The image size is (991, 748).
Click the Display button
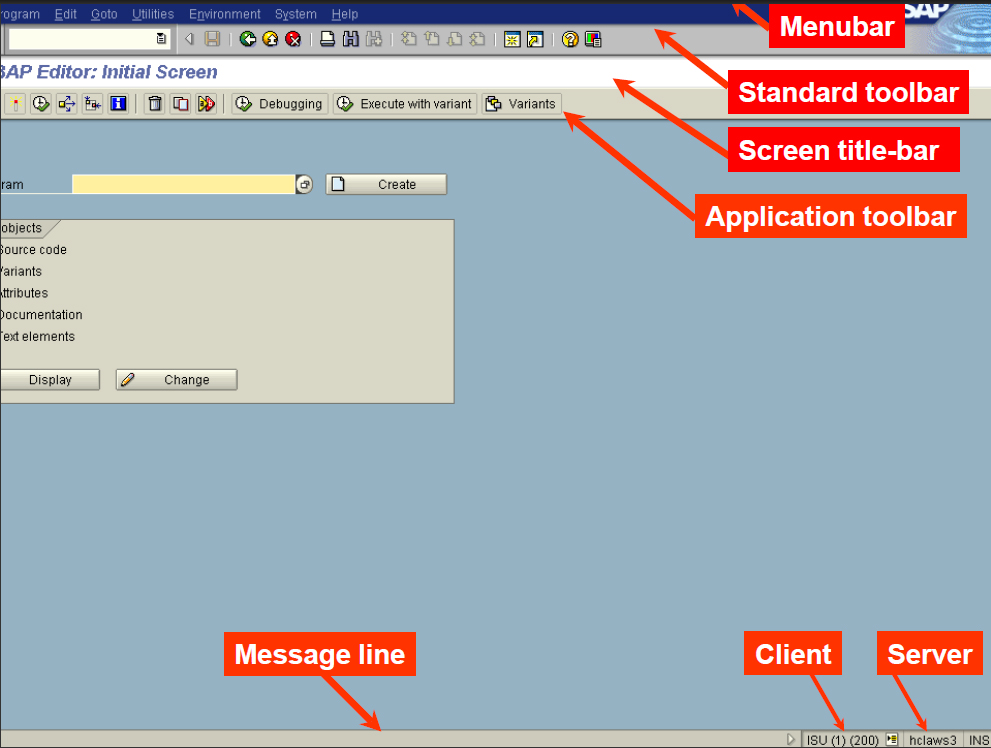[x=50, y=380]
